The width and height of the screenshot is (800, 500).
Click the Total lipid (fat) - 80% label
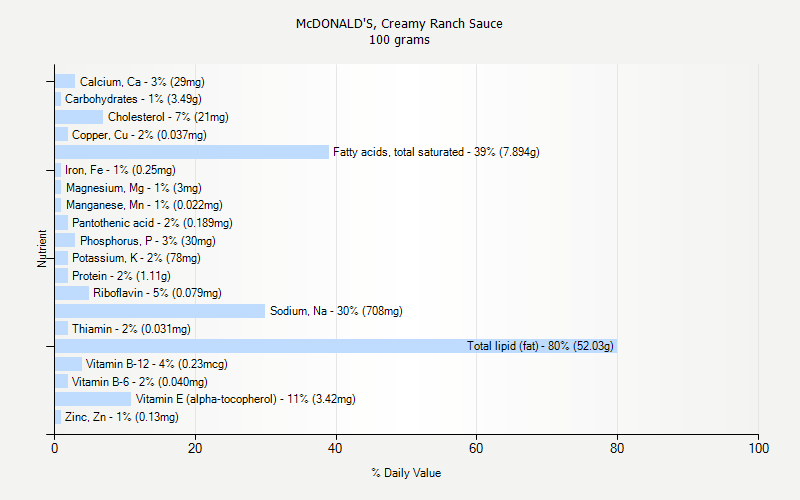[540, 346]
